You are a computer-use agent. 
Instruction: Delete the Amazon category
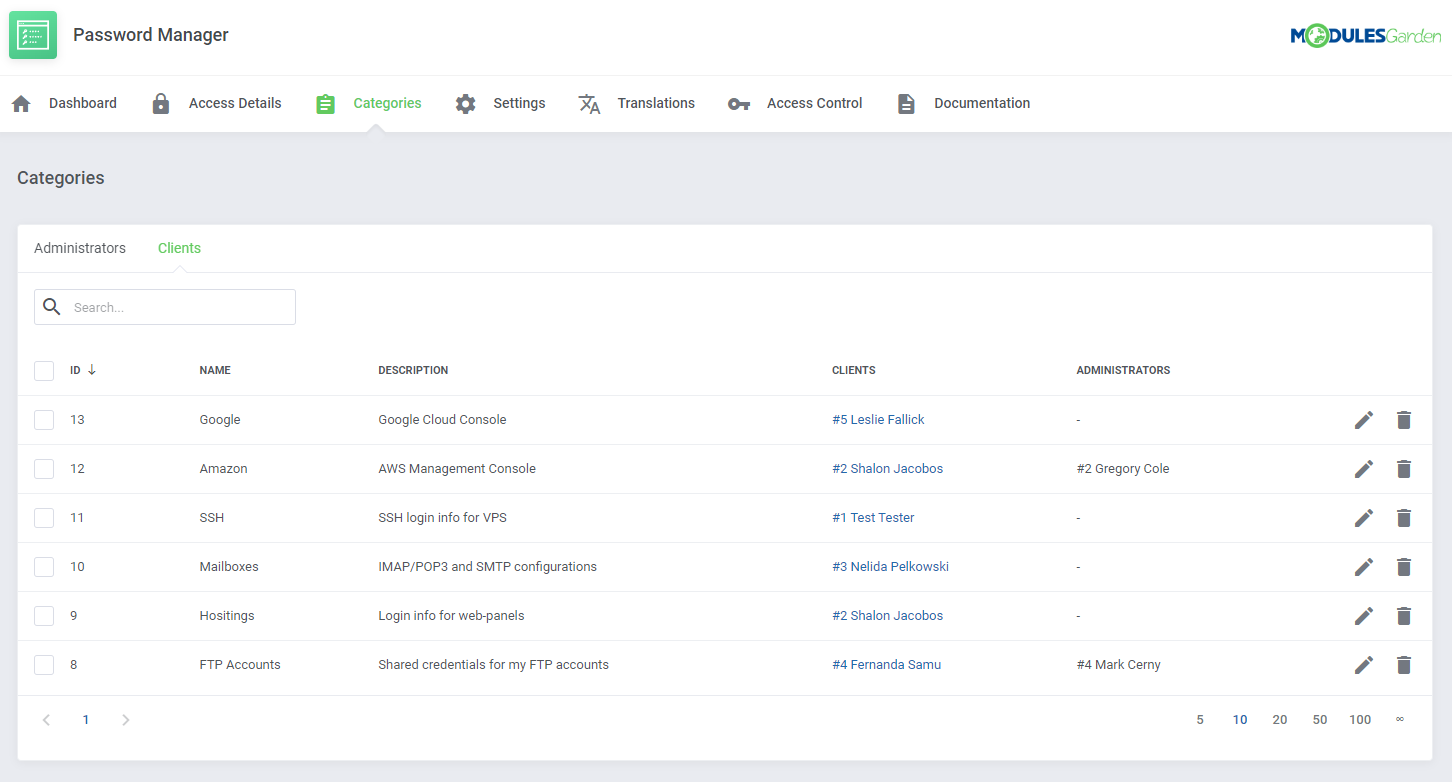click(x=1404, y=469)
